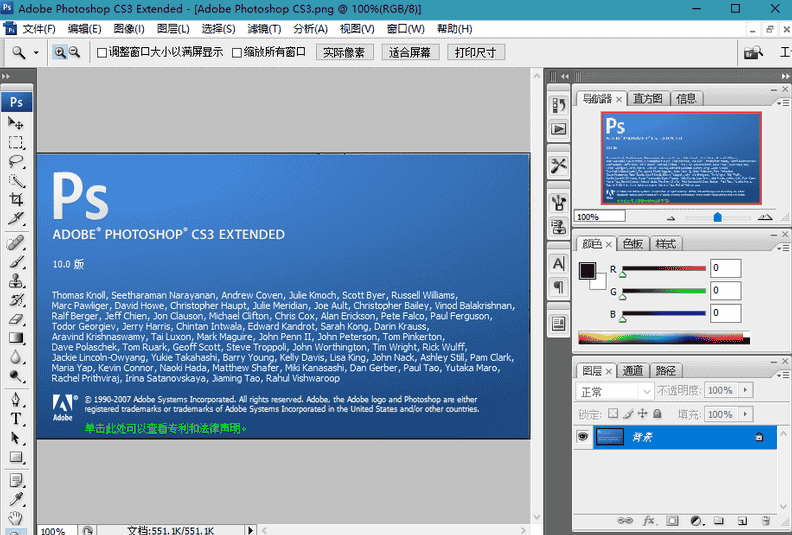
Task: Enable 缩放所有窗口 checkbox
Action: click(x=237, y=52)
